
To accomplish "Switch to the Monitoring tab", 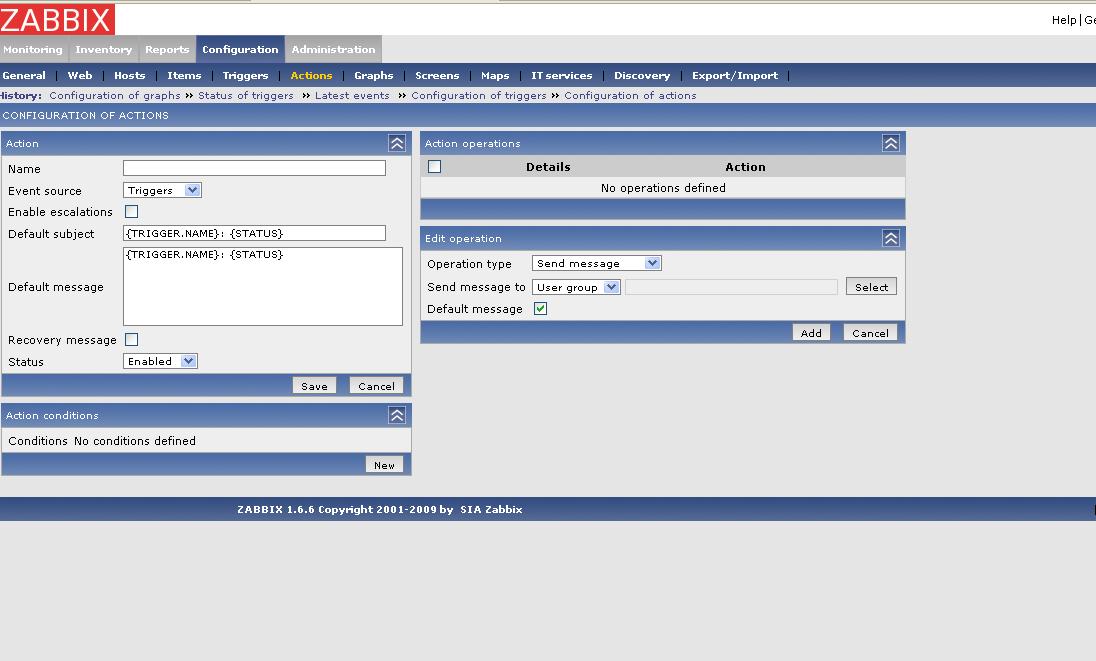I will coord(33,50).
